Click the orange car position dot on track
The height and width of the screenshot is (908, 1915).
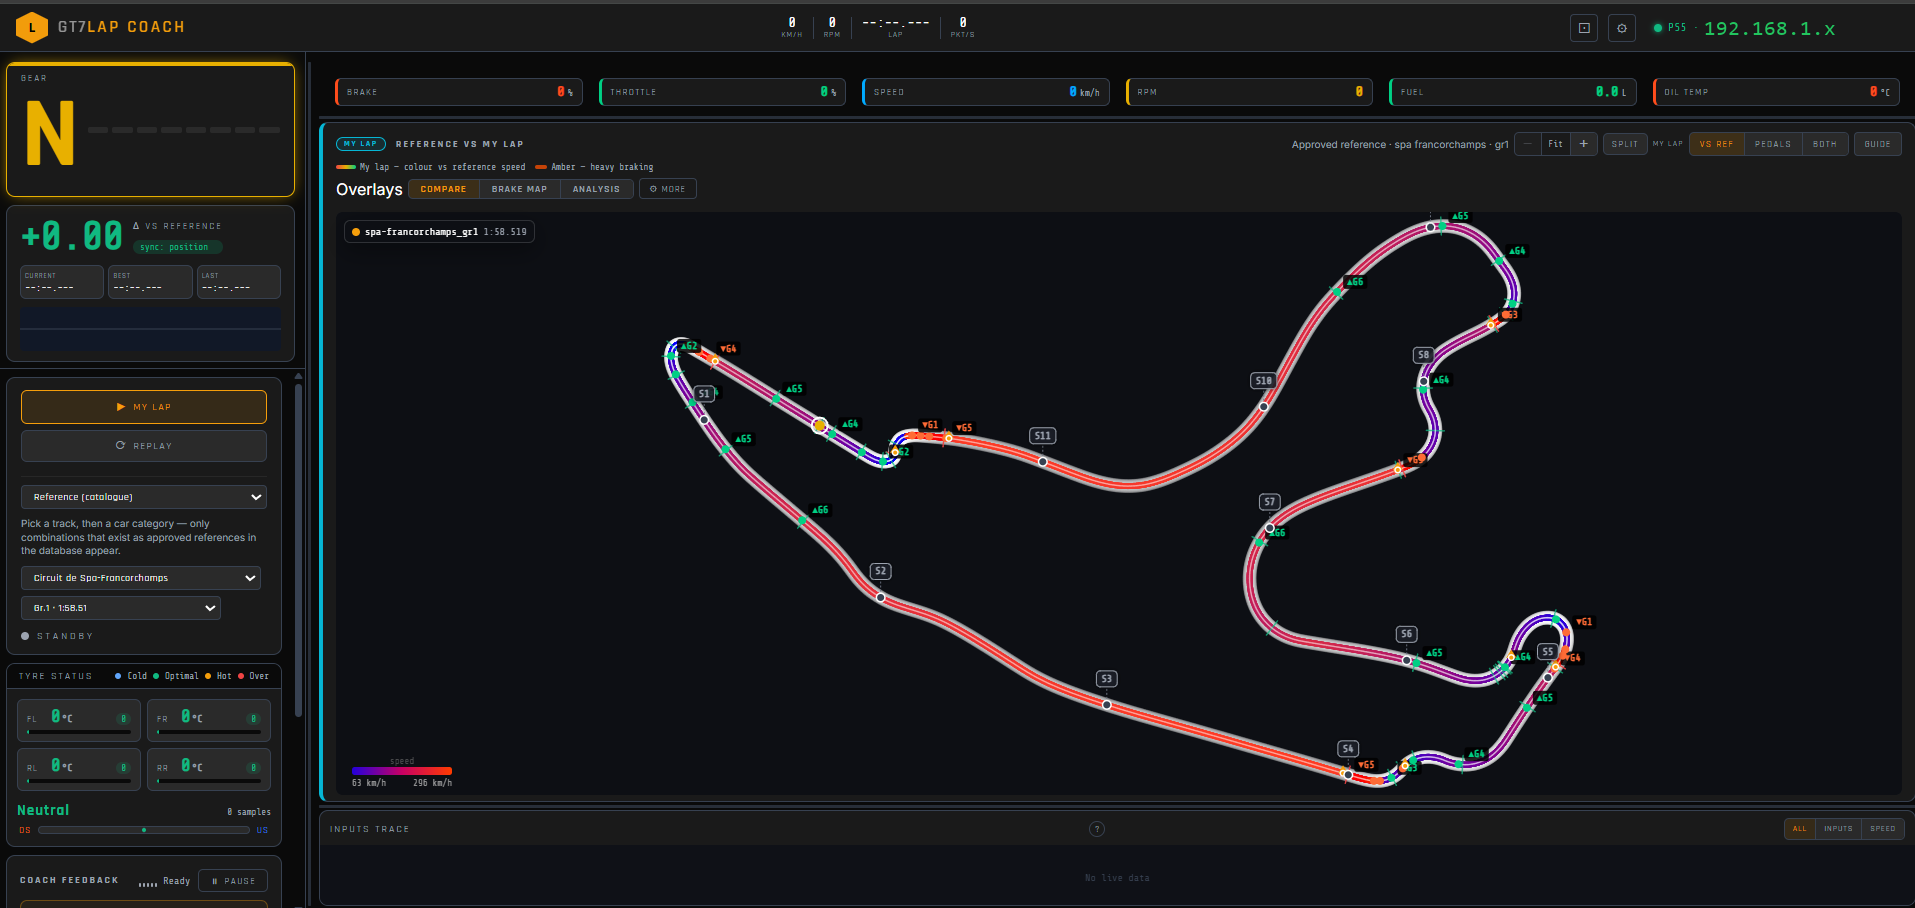[820, 425]
